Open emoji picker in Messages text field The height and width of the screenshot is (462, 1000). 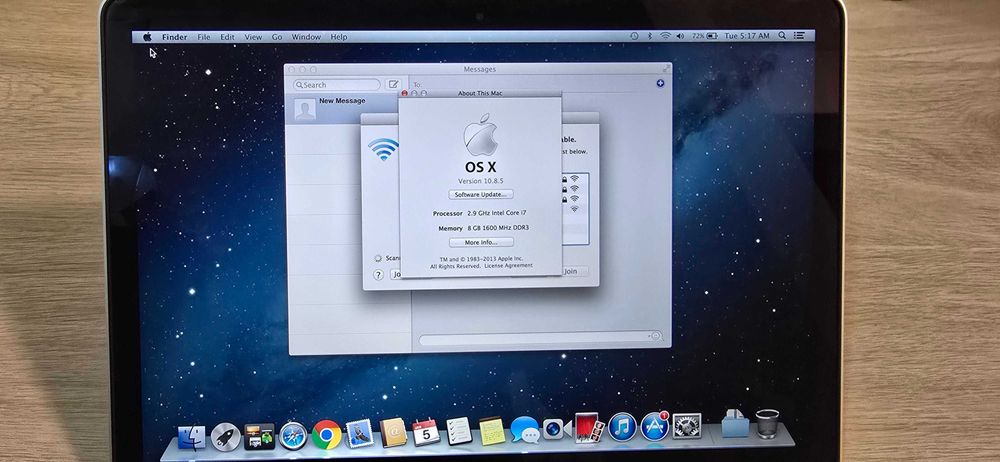656,336
